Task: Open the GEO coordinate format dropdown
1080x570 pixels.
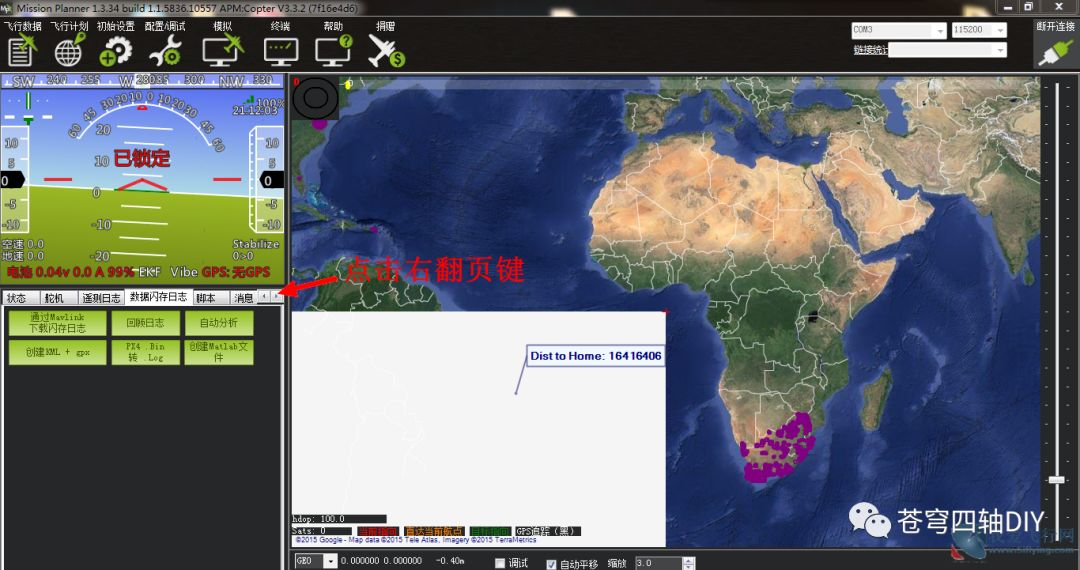Action: coord(315,561)
